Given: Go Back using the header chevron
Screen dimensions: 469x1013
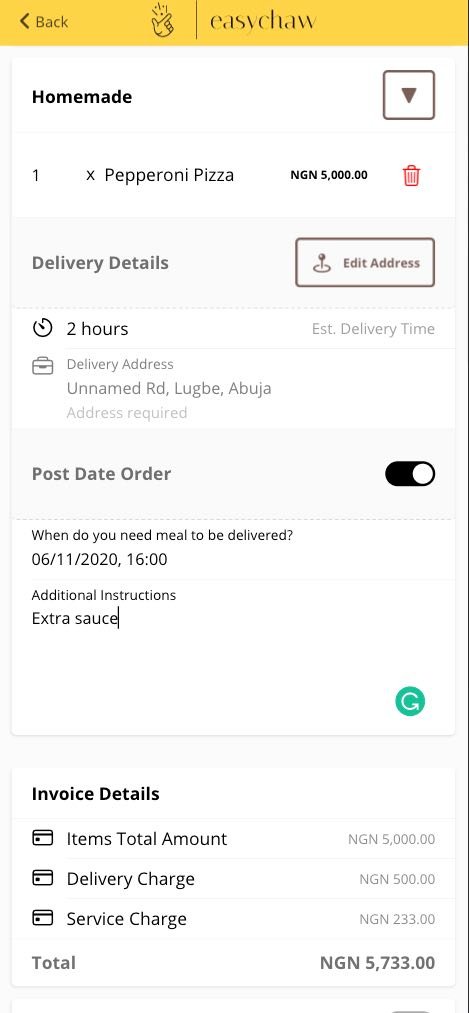Looking at the screenshot, I should pos(43,21).
